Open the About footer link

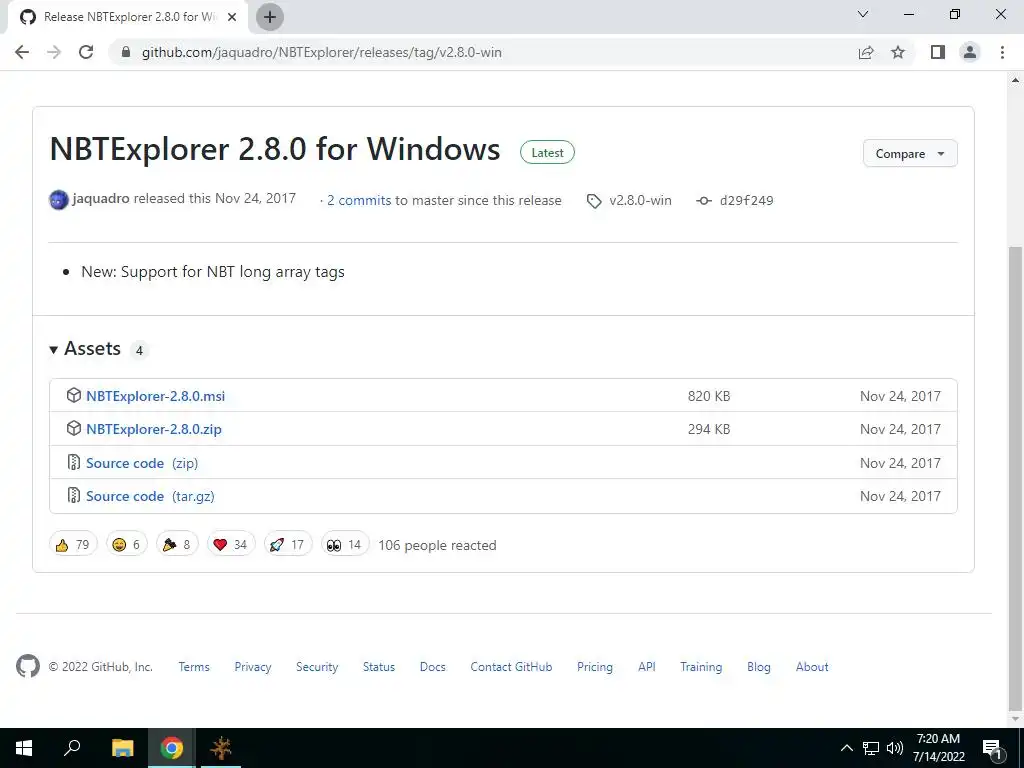[x=812, y=667]
